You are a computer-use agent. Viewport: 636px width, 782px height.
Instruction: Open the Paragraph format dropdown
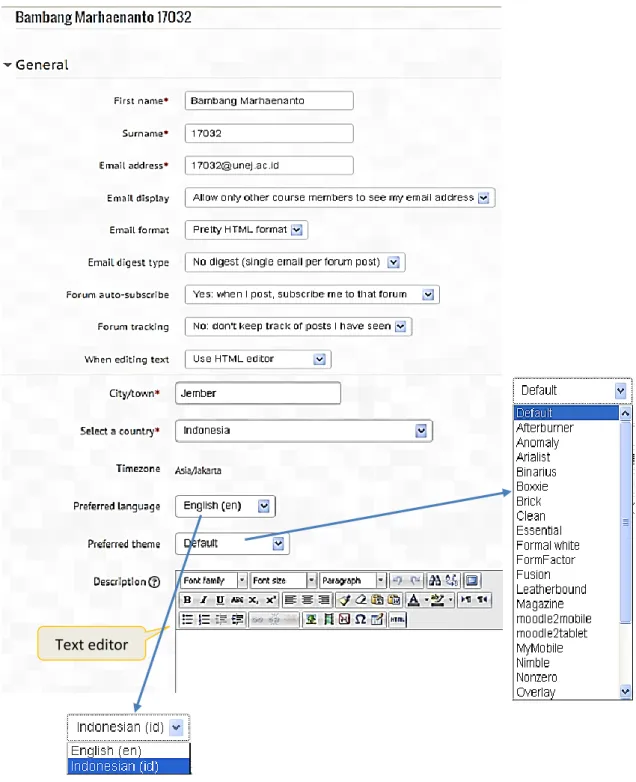(353, 581)
